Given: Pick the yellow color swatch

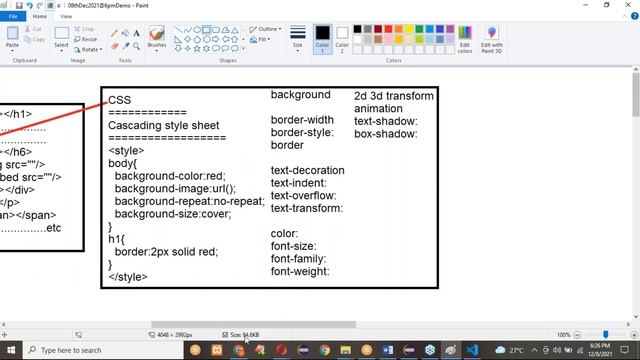Looking at the screenshot, I should point(409,29).
